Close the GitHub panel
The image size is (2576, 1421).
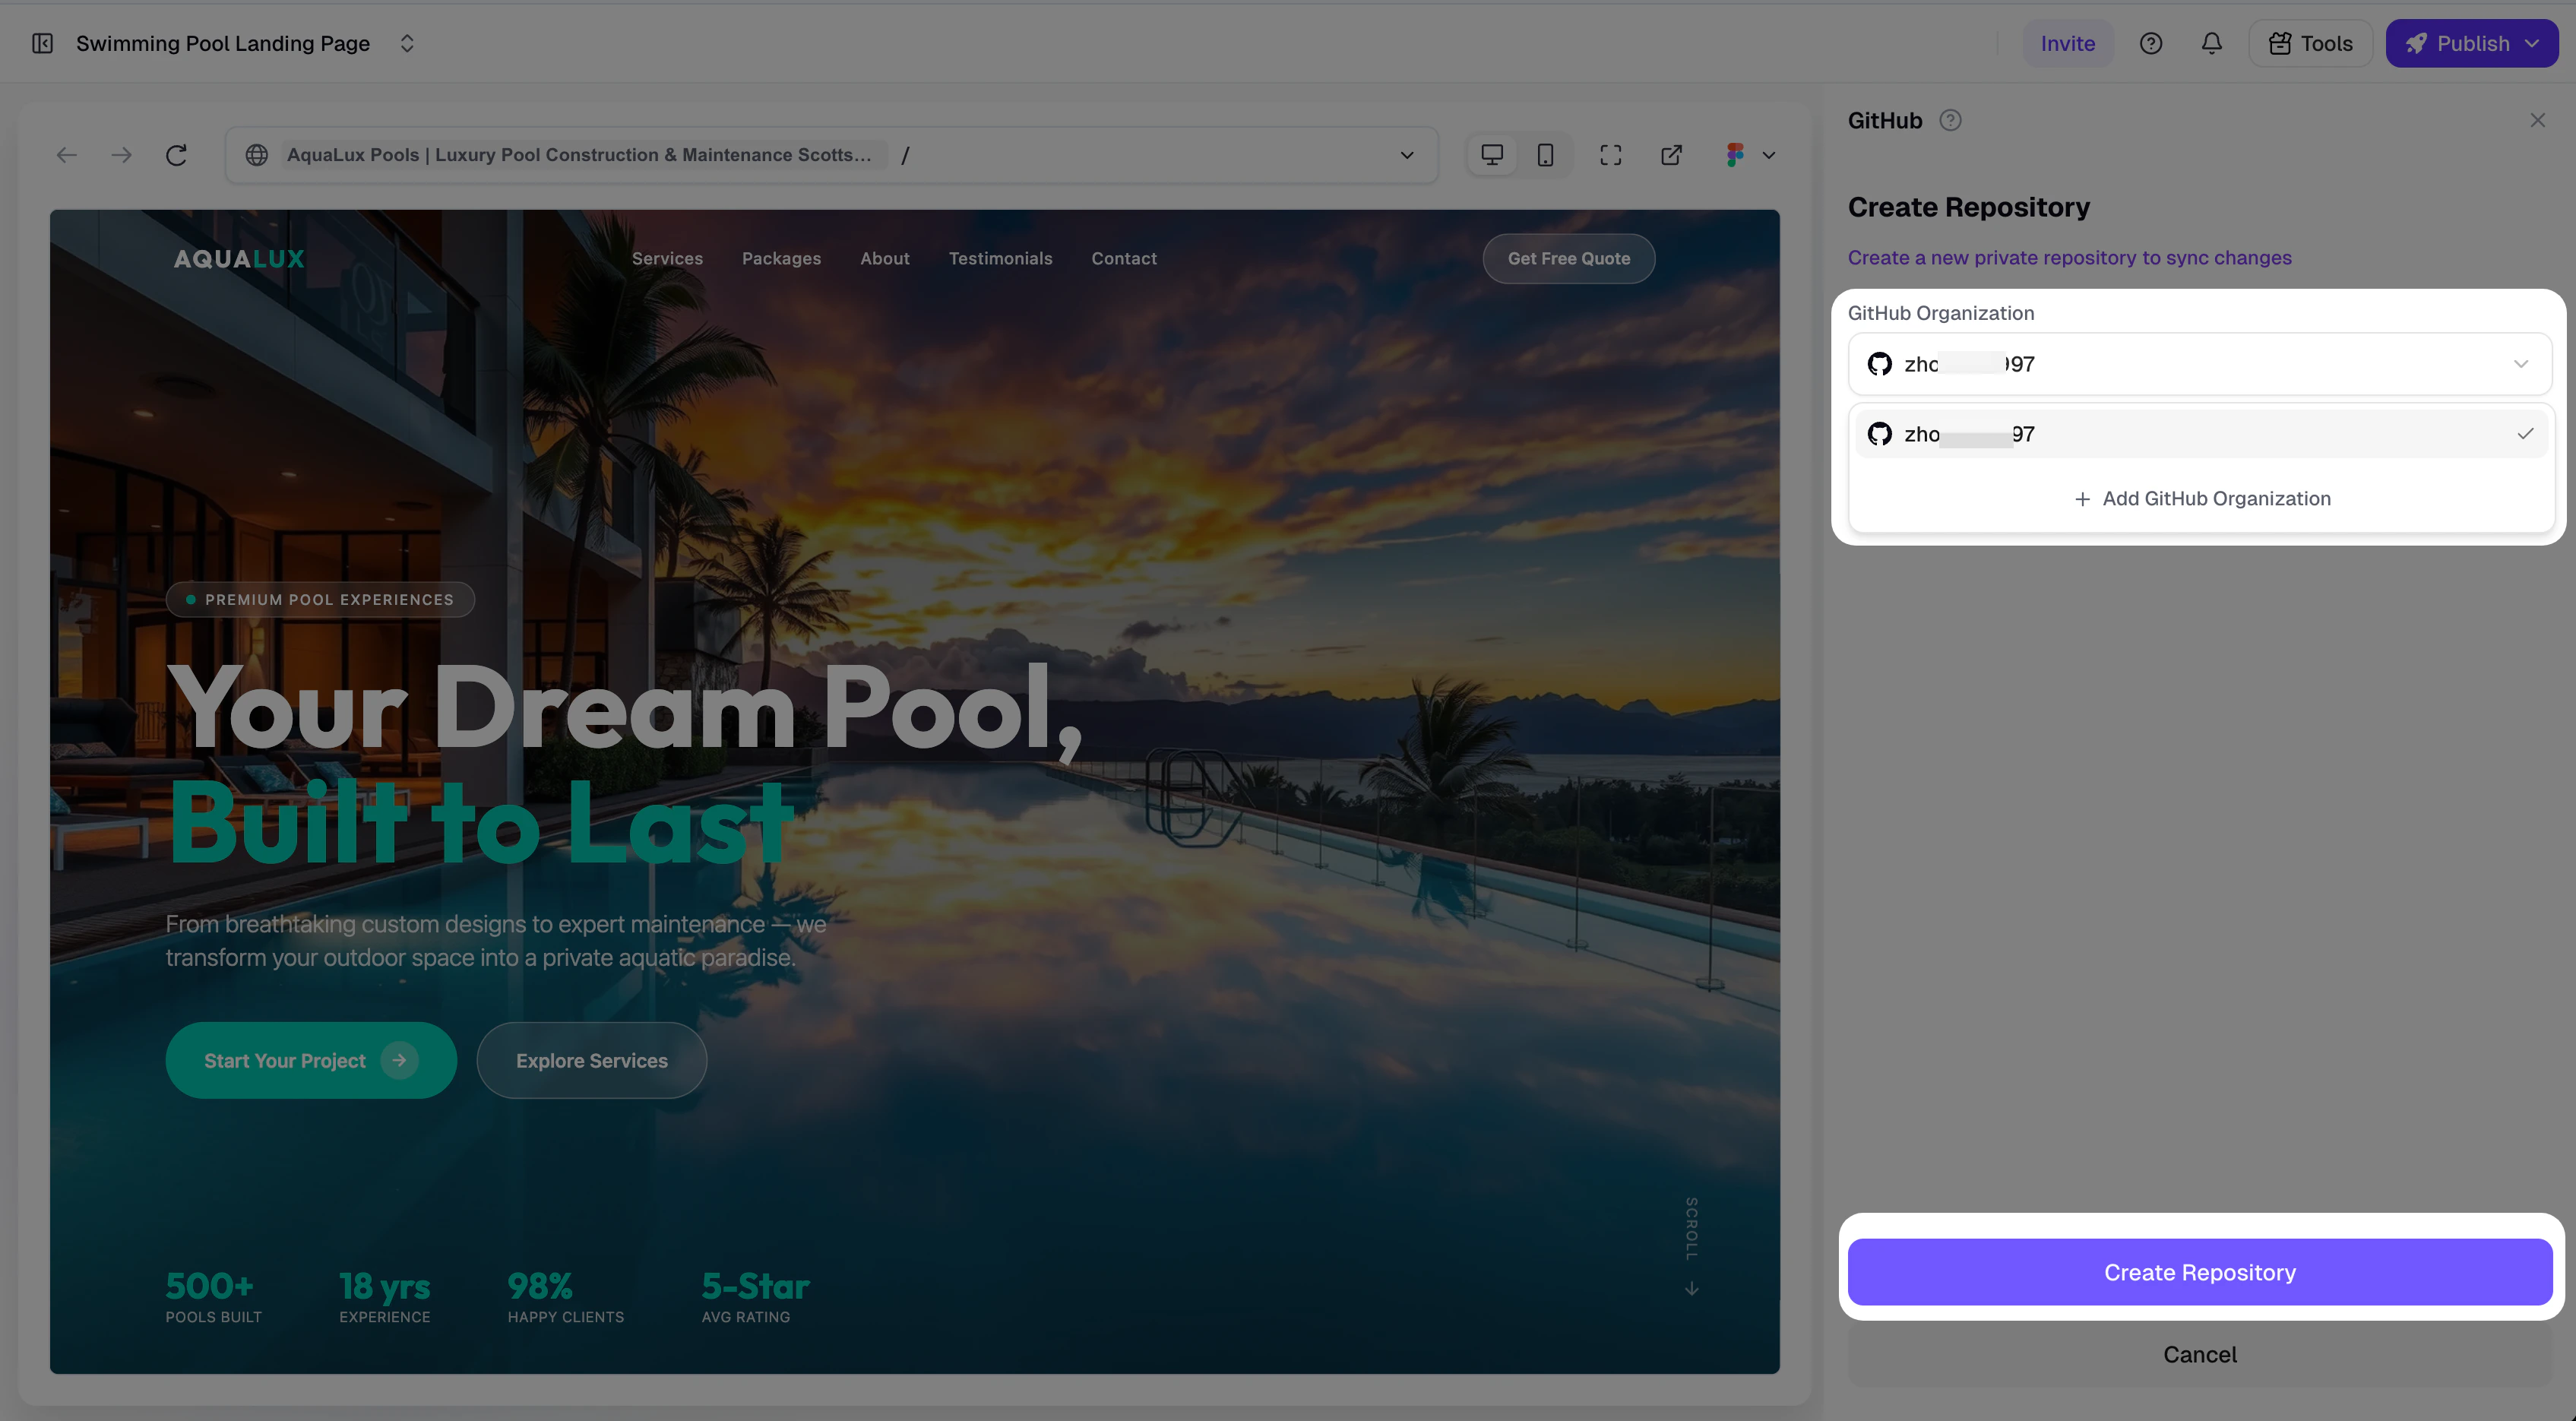(2537, 120)
